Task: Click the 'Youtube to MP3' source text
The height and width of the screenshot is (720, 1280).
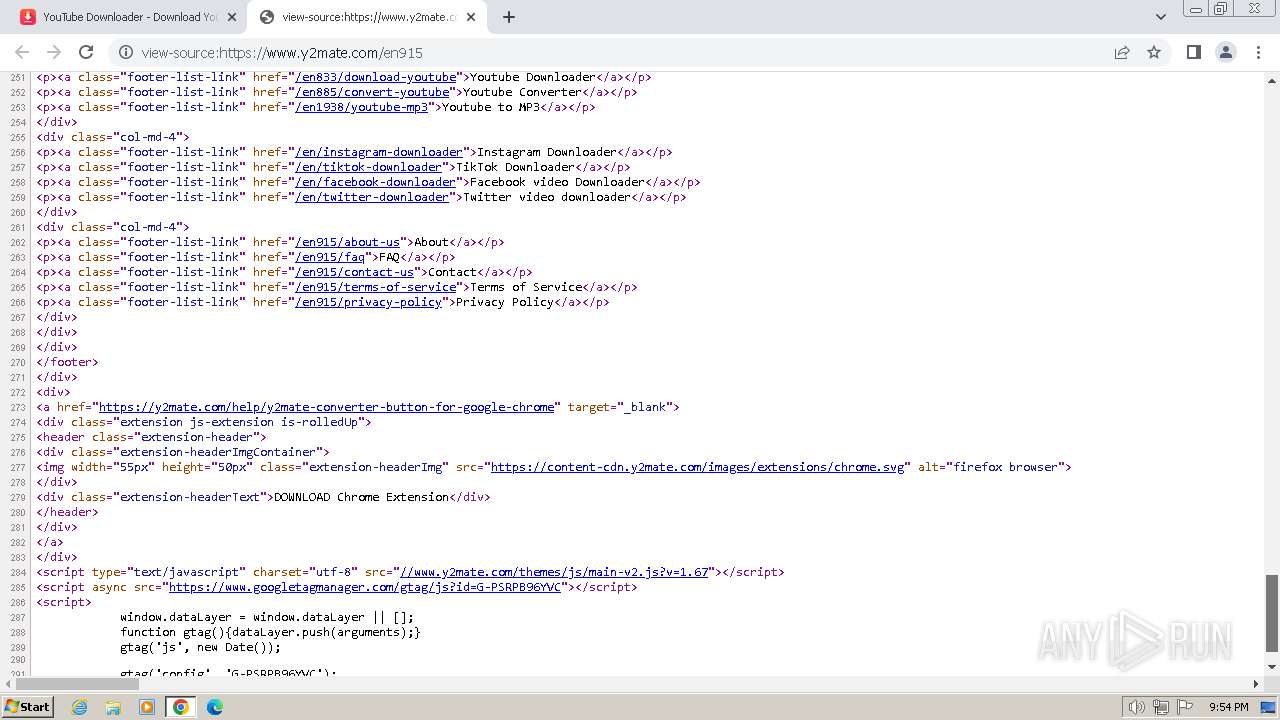Action: pyautogui.click(x=491, y=107)
